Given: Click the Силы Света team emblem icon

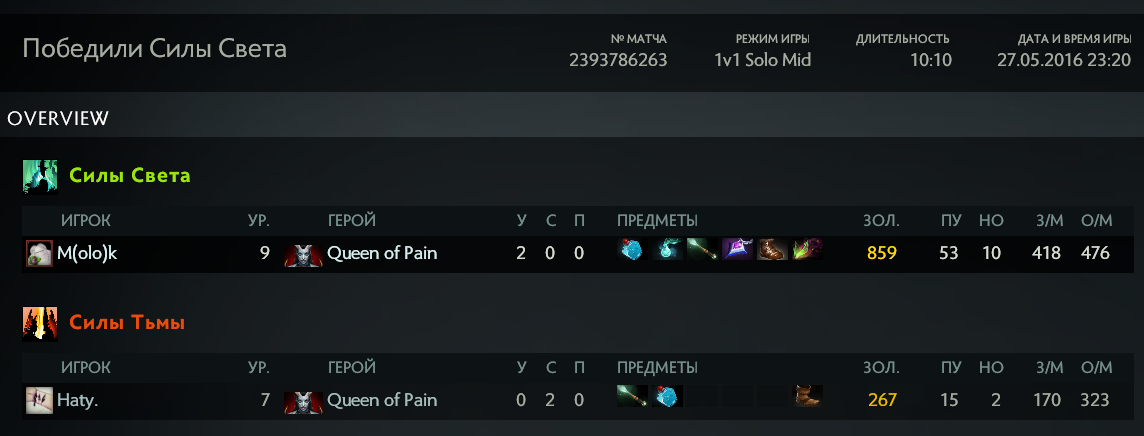Looking at the screenshot, I should (x=38, y=176).
